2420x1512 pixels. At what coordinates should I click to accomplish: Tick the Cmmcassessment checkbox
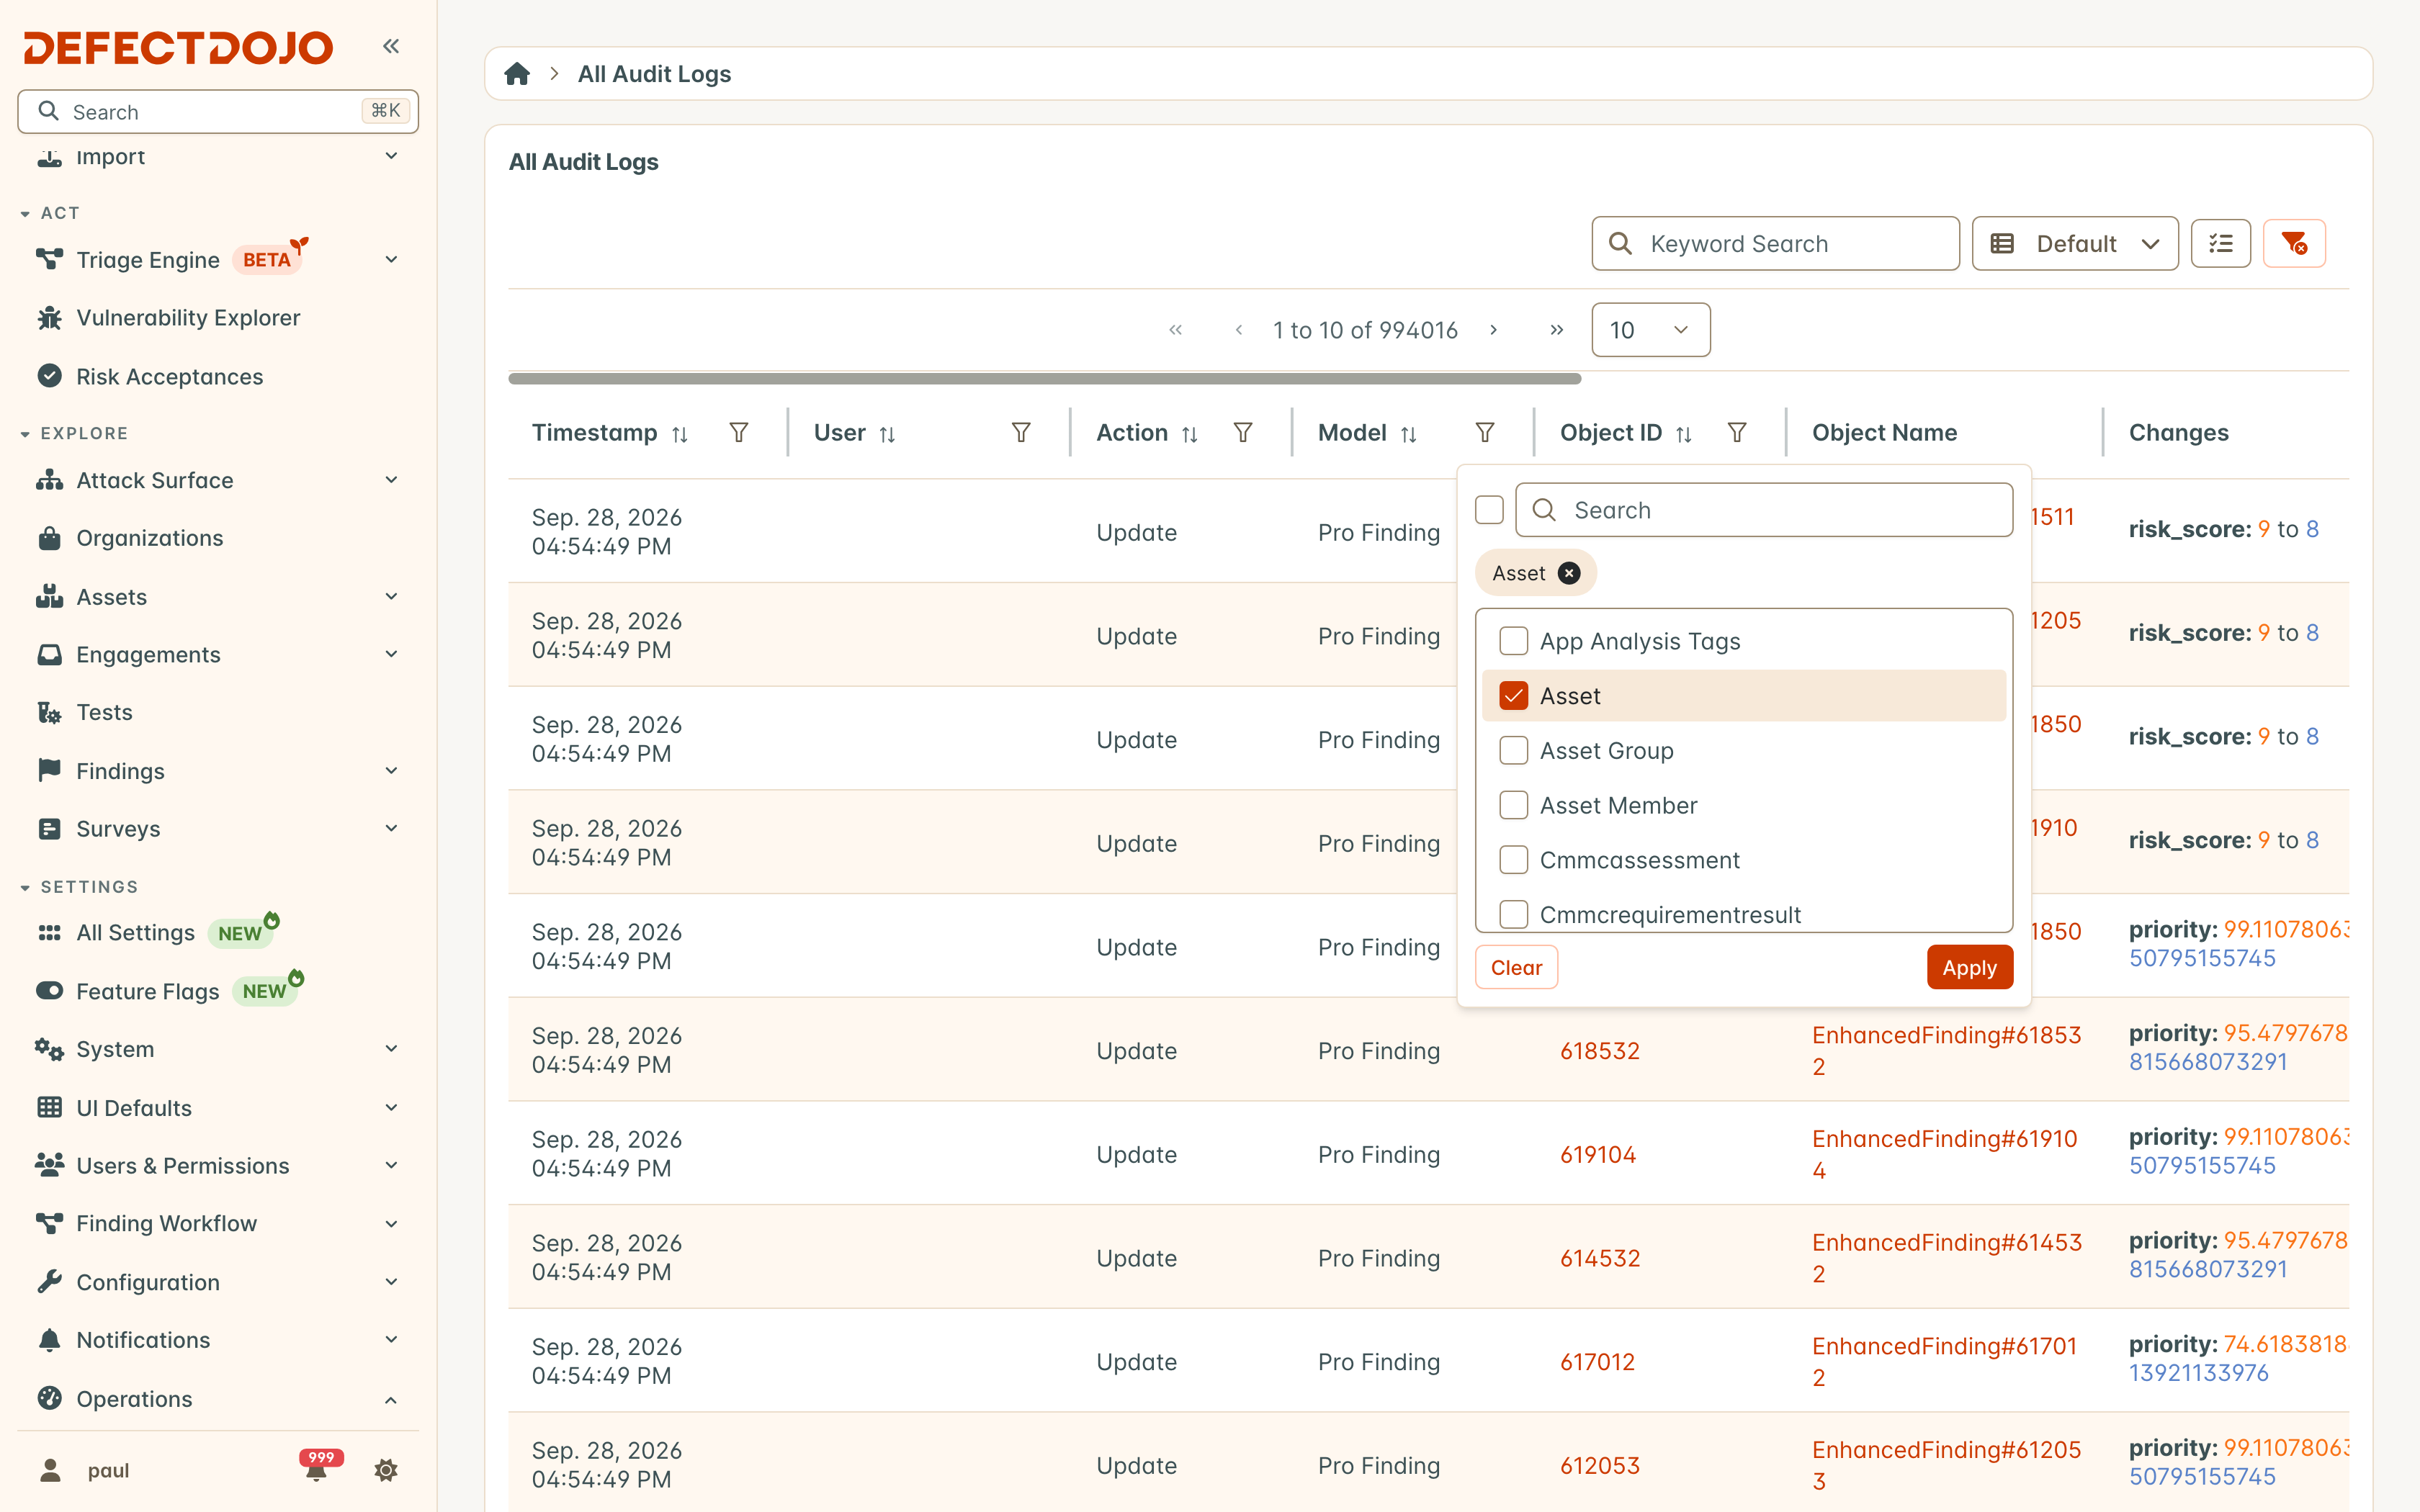[1513, 860]
